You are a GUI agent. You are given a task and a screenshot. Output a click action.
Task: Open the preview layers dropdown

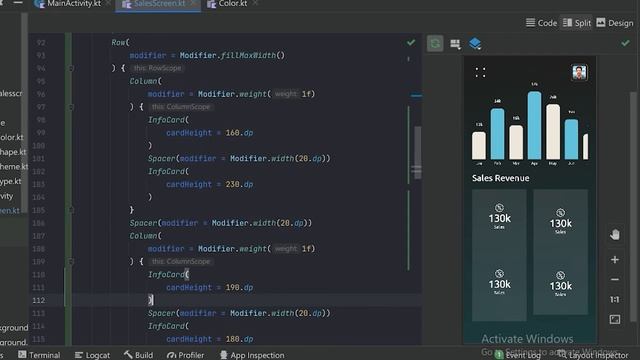click(475, 43)
